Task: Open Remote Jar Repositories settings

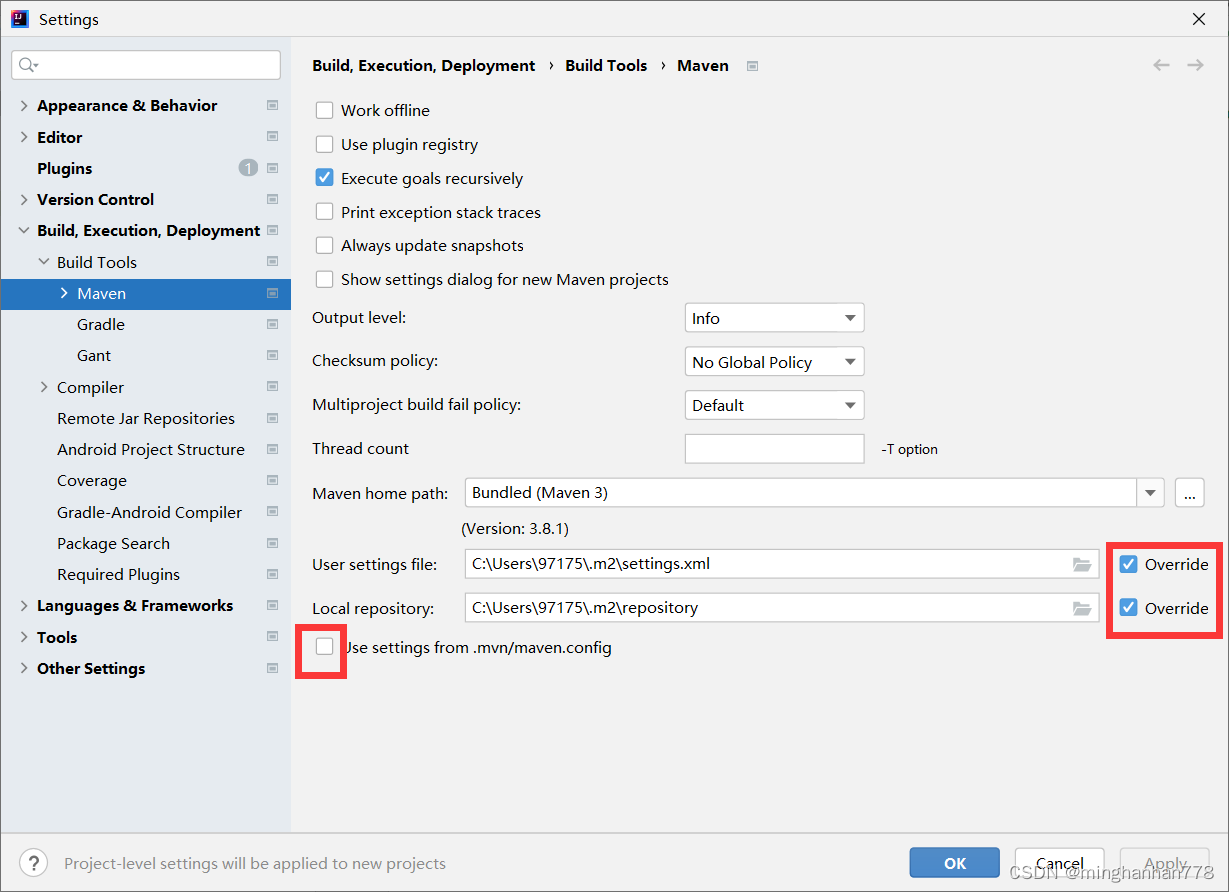Action: click(146, 418)
